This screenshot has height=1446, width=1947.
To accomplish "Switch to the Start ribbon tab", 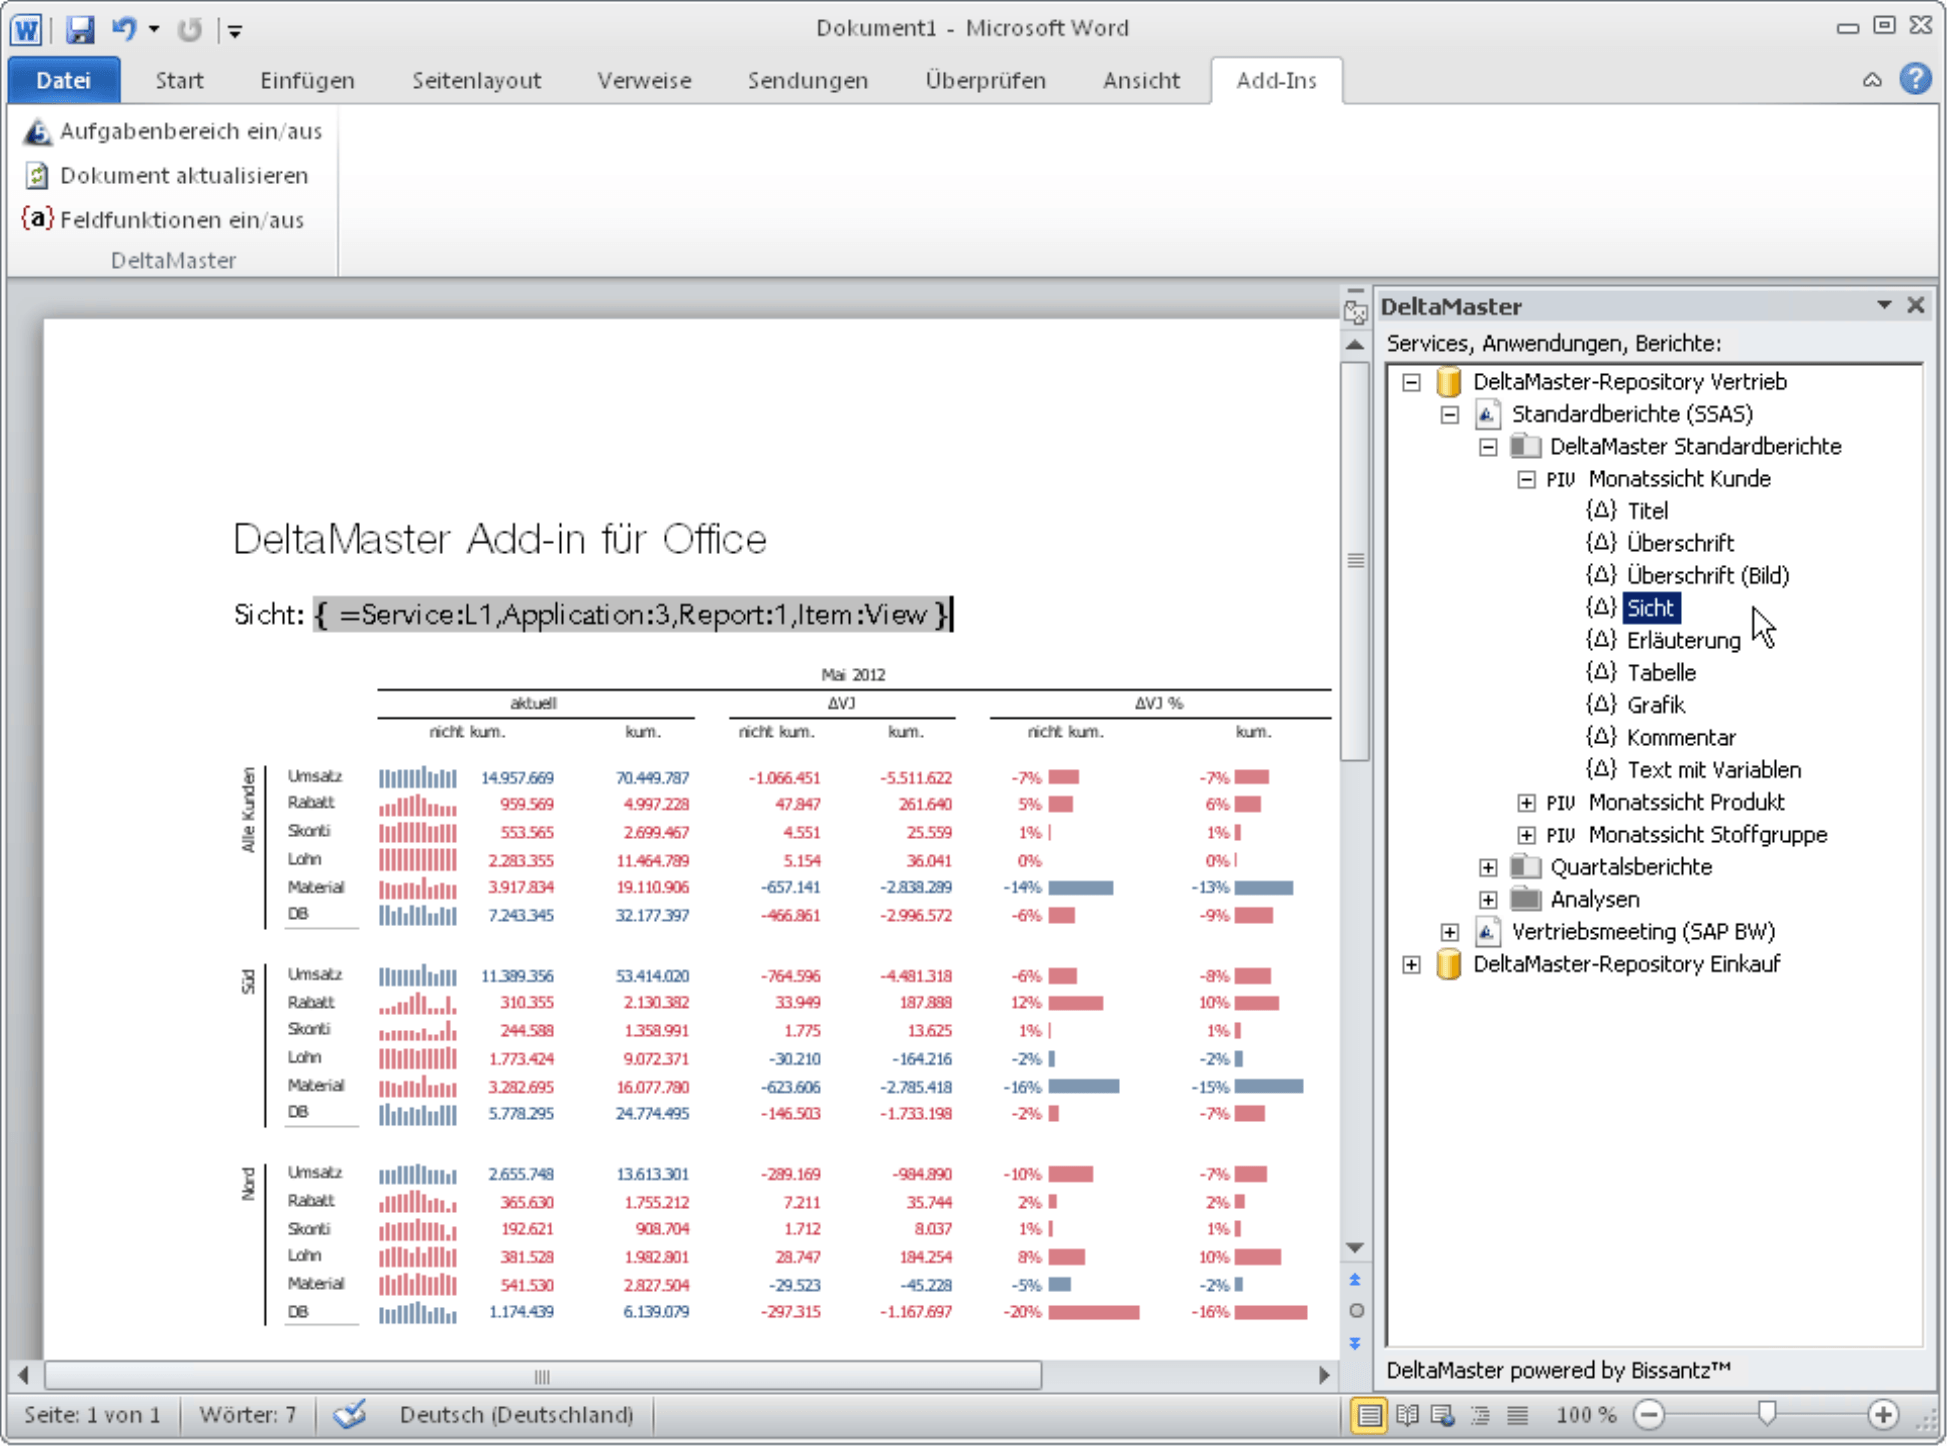I will 179,80.
